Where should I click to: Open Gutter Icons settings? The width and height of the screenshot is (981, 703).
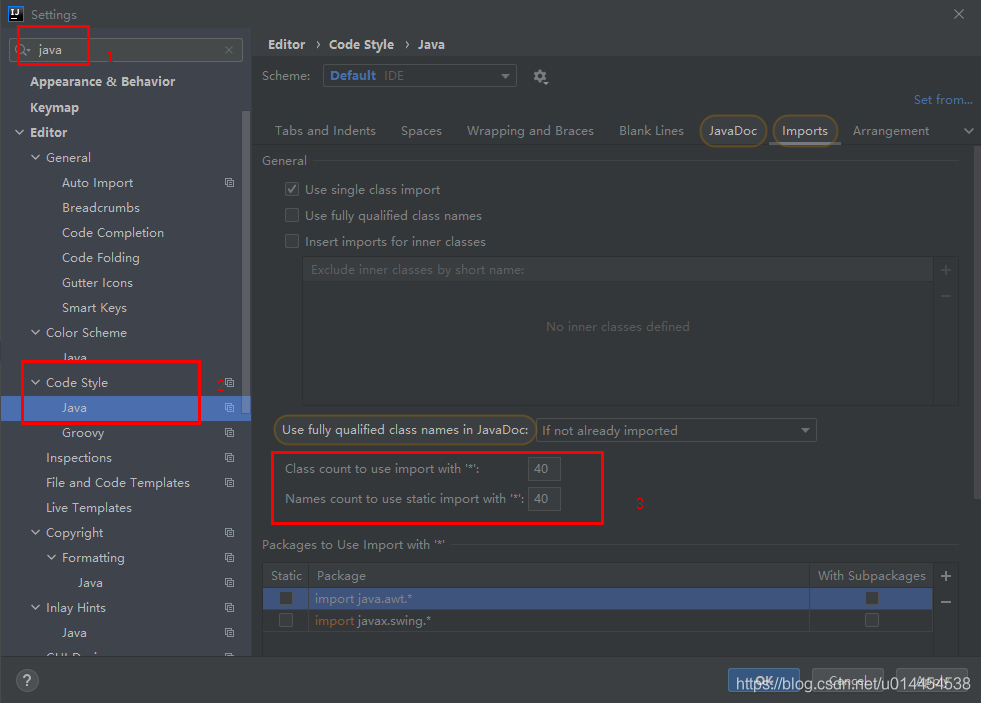coord(97,283)
